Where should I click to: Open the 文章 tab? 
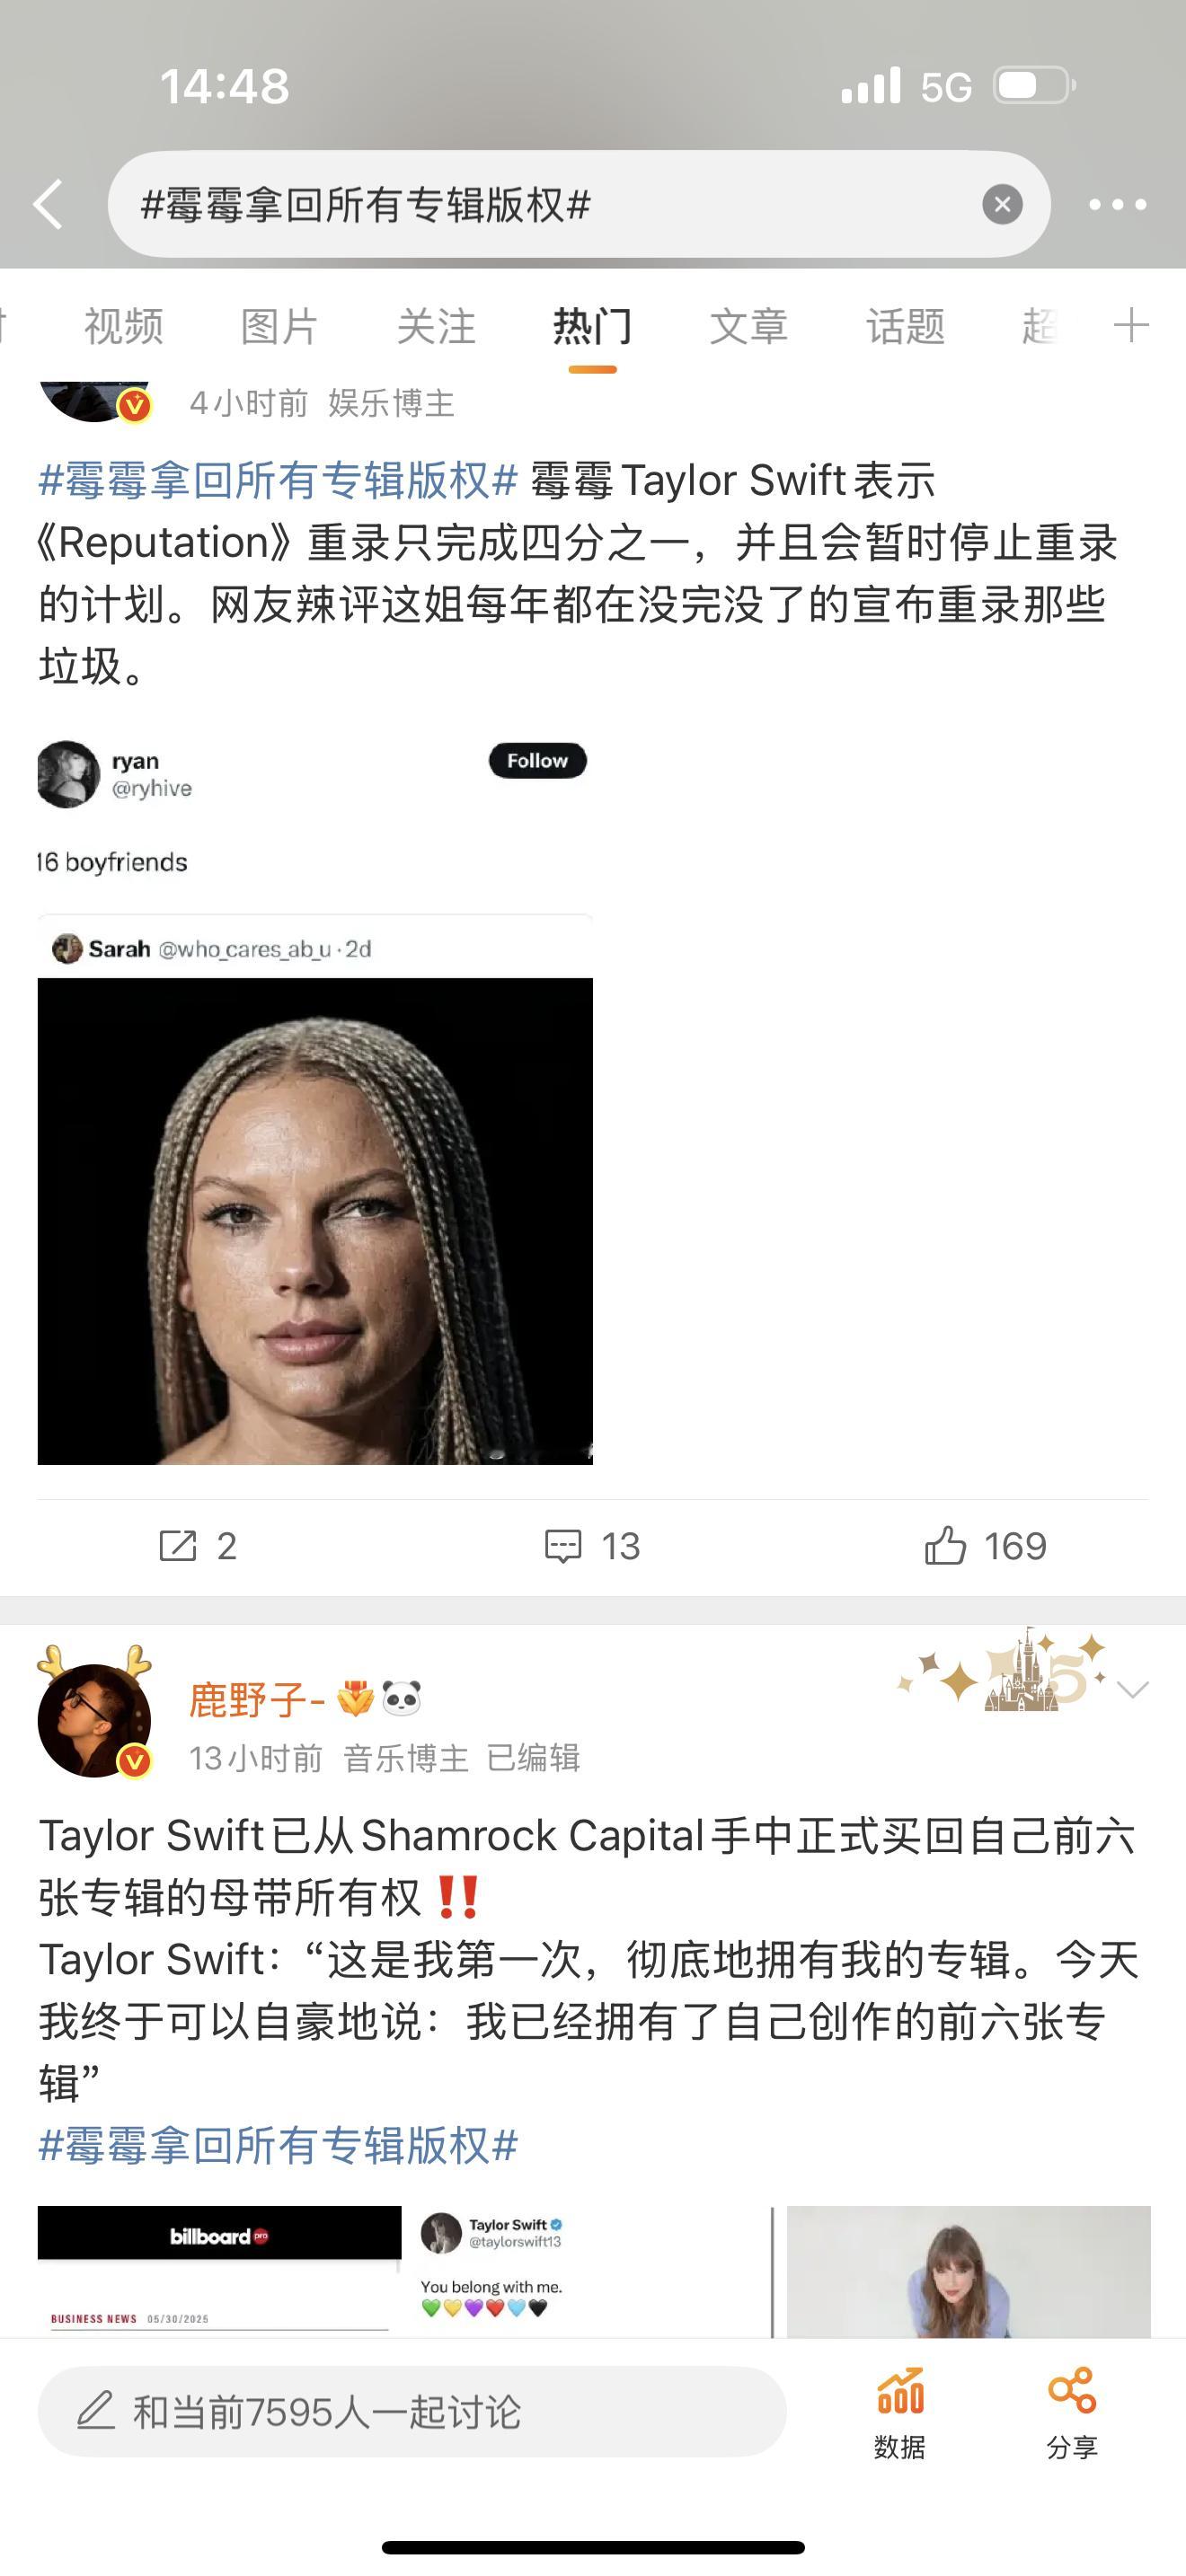click(749, 326)
